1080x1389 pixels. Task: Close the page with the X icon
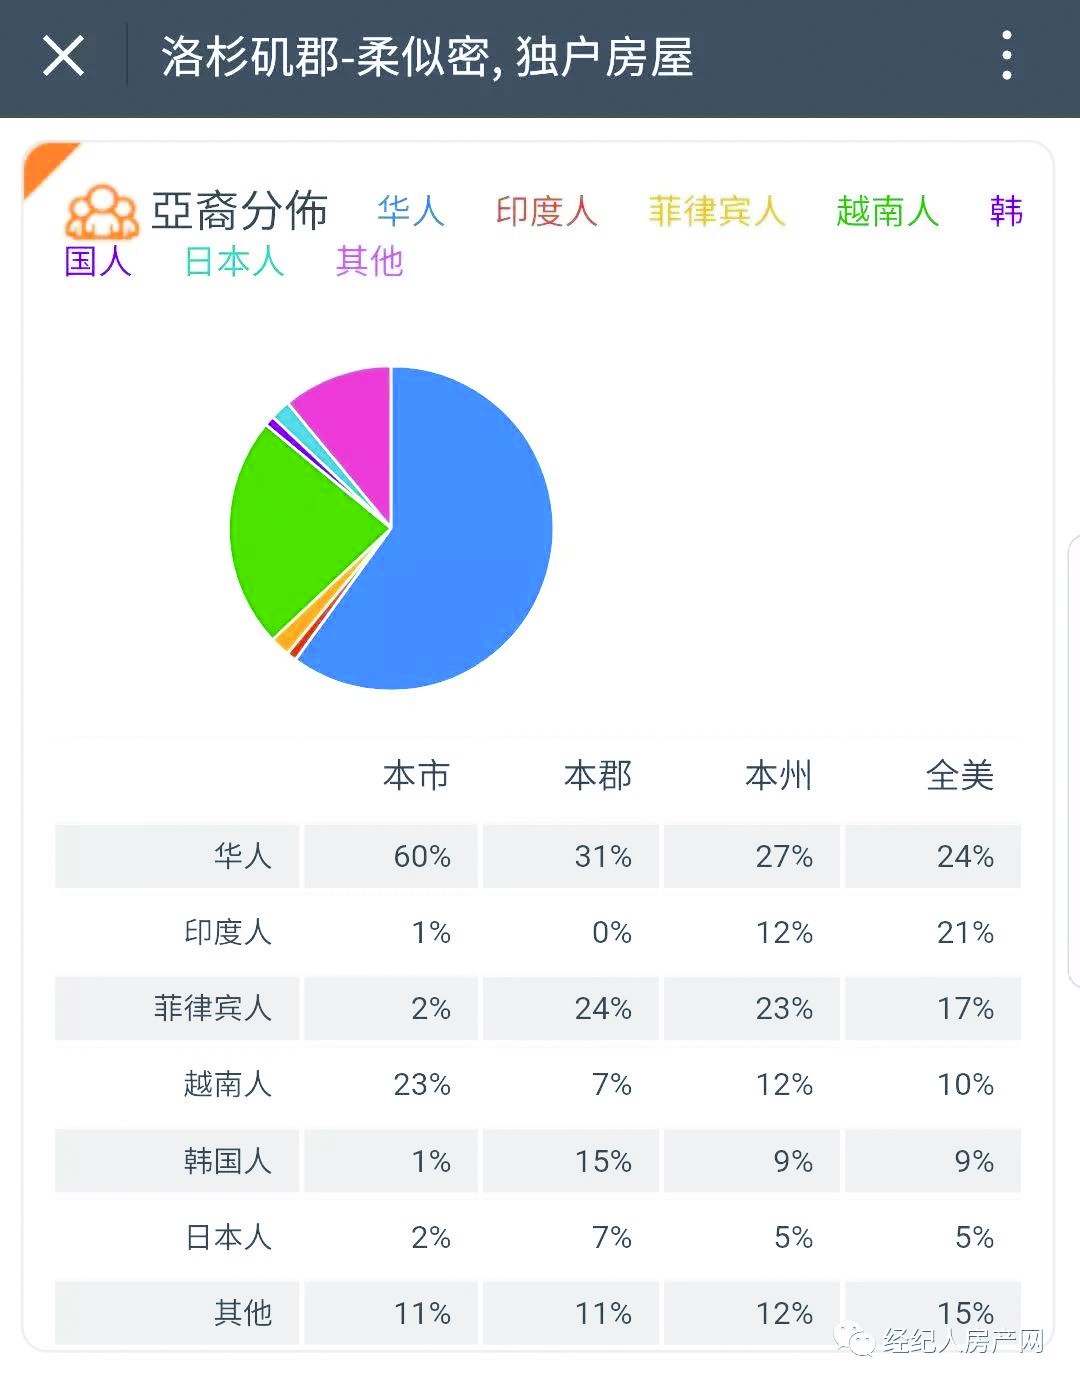pyautogui.click(x=63, y=56)
